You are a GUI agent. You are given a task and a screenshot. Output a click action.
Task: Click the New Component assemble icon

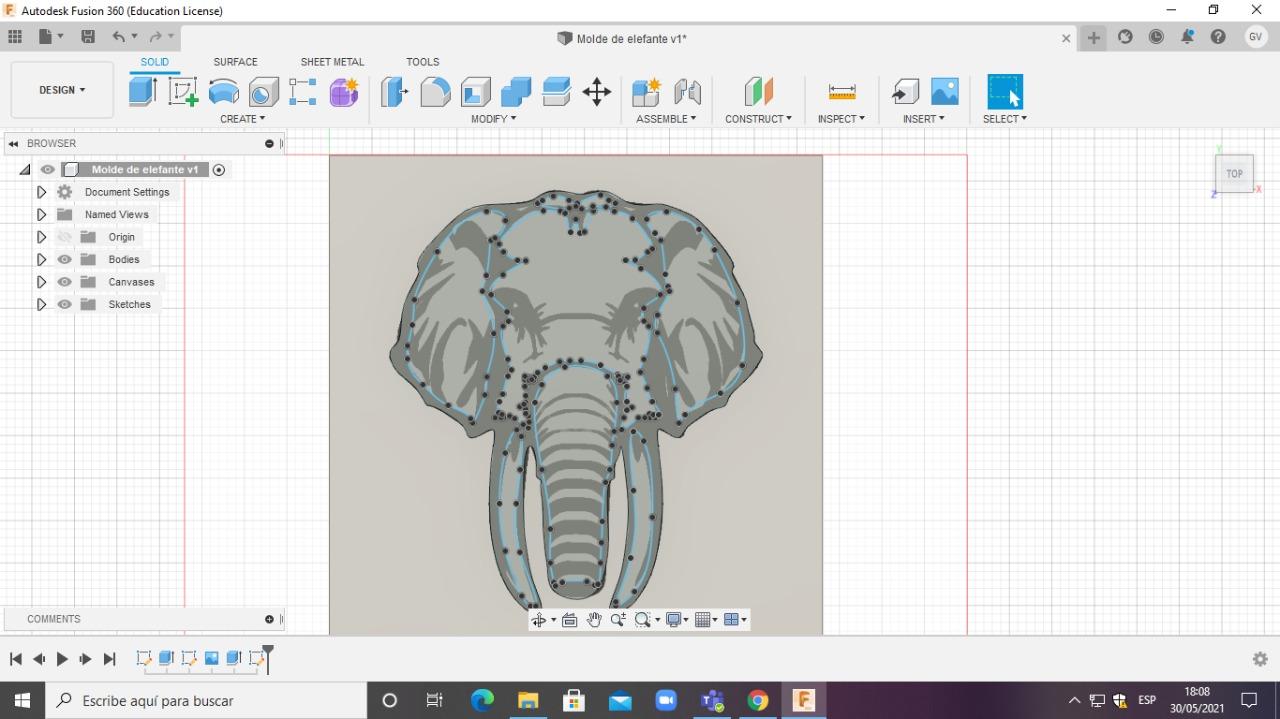[x=646, y=92]
